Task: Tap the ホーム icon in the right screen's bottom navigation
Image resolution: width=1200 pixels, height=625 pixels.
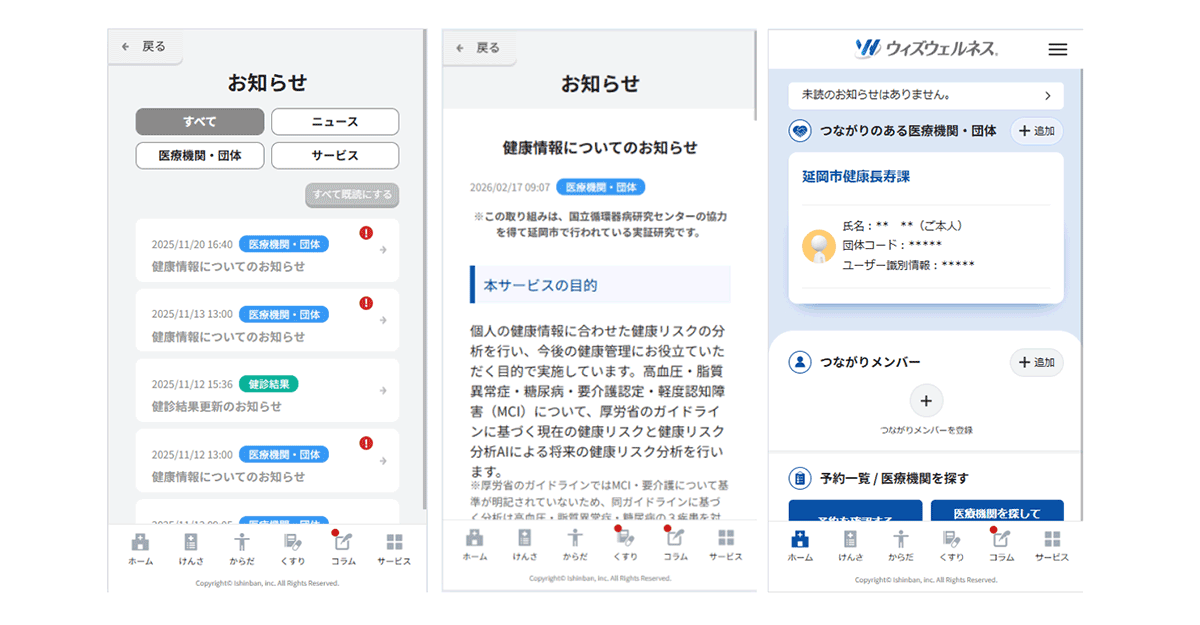Action: (x=800, y=546)
